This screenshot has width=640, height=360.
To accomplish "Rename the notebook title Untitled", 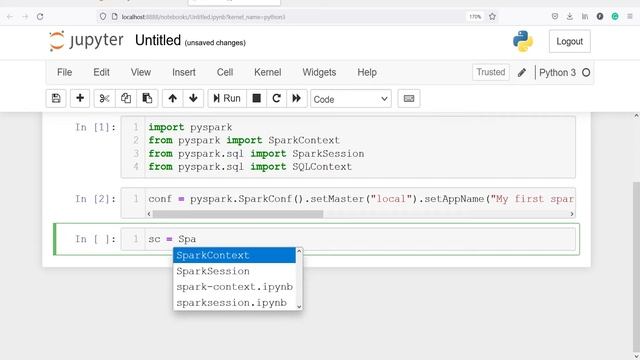I will tap(158, 40).
